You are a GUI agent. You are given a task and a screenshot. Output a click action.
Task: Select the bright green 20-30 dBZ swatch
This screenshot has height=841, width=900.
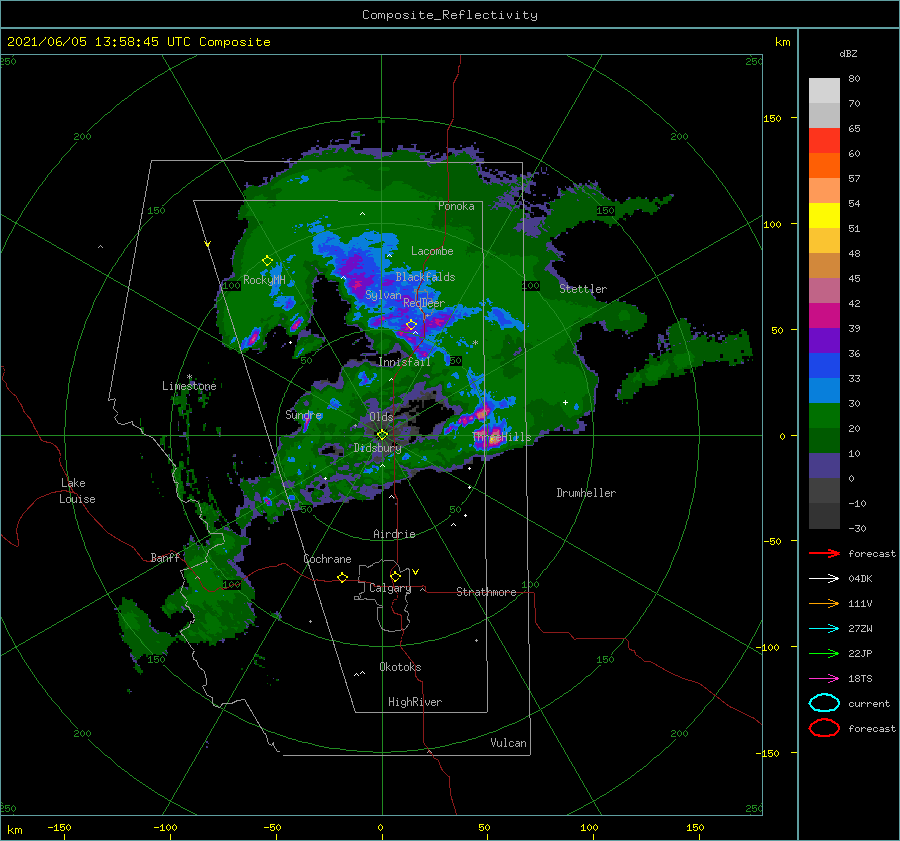824,416
